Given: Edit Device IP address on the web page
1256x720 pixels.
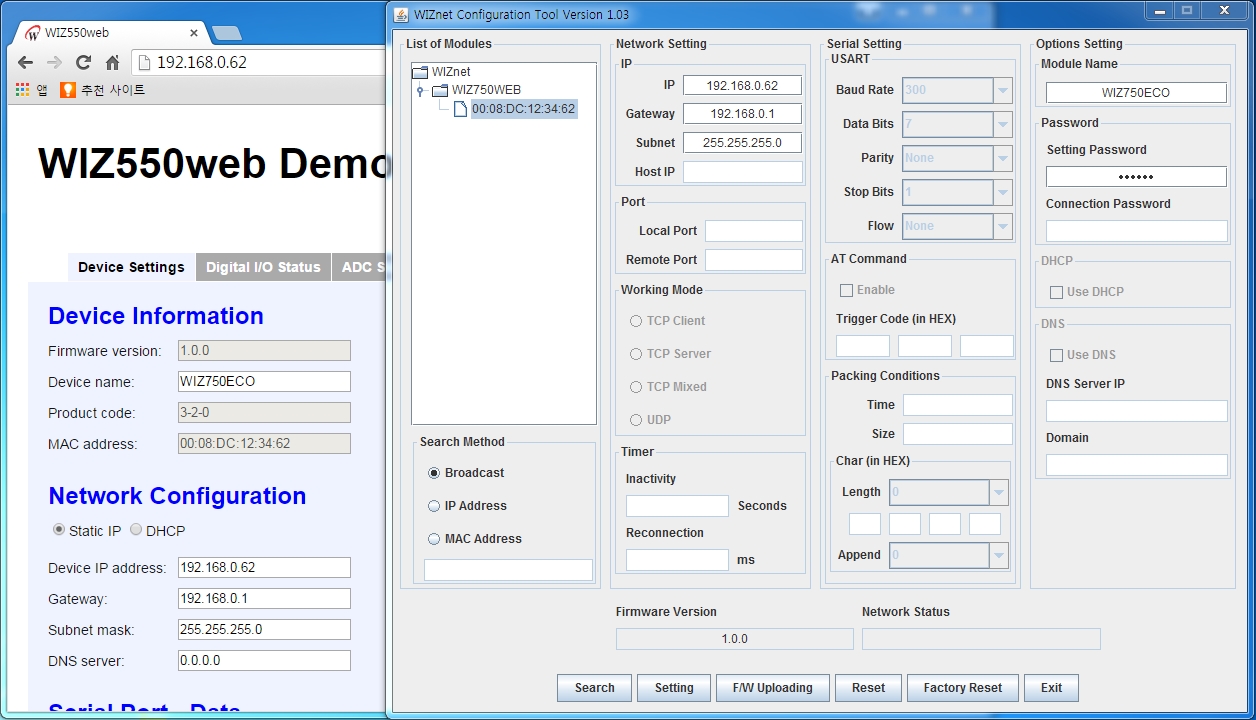Looking at the screenshot, I should coord(264,567).
